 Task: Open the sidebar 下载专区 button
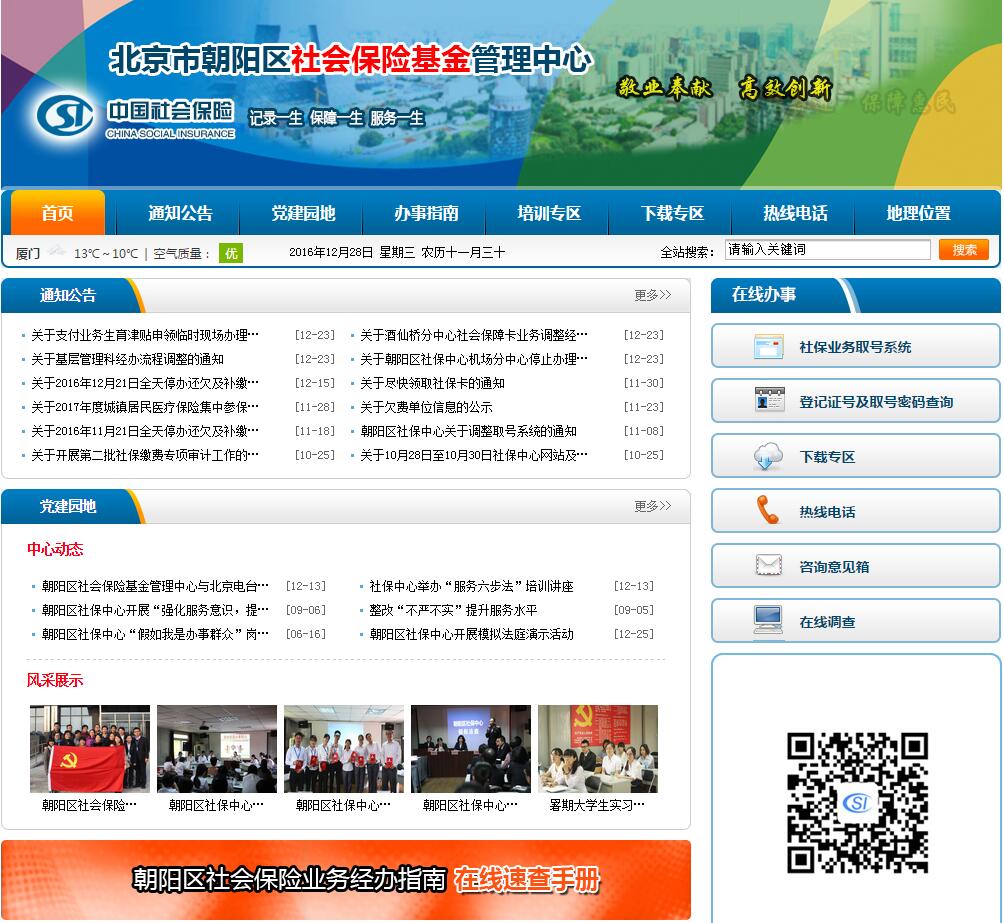[x=855, y=456]
